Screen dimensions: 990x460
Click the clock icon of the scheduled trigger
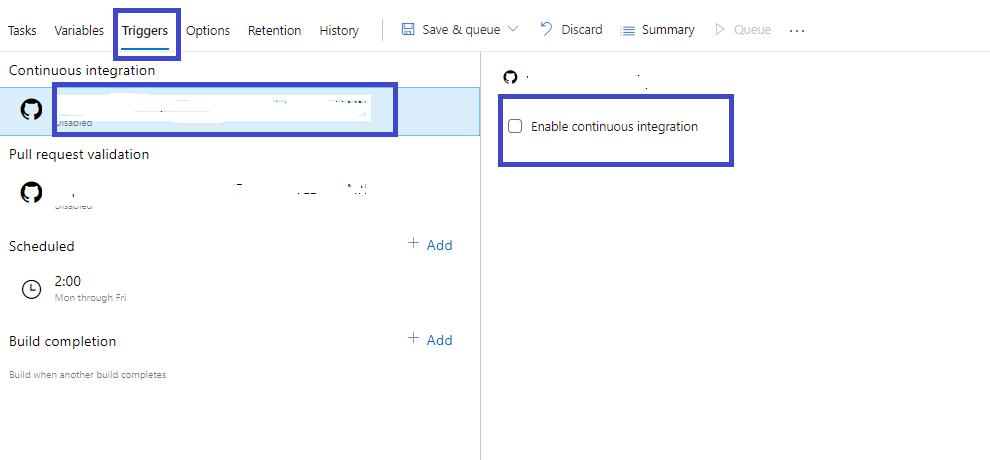32,288
